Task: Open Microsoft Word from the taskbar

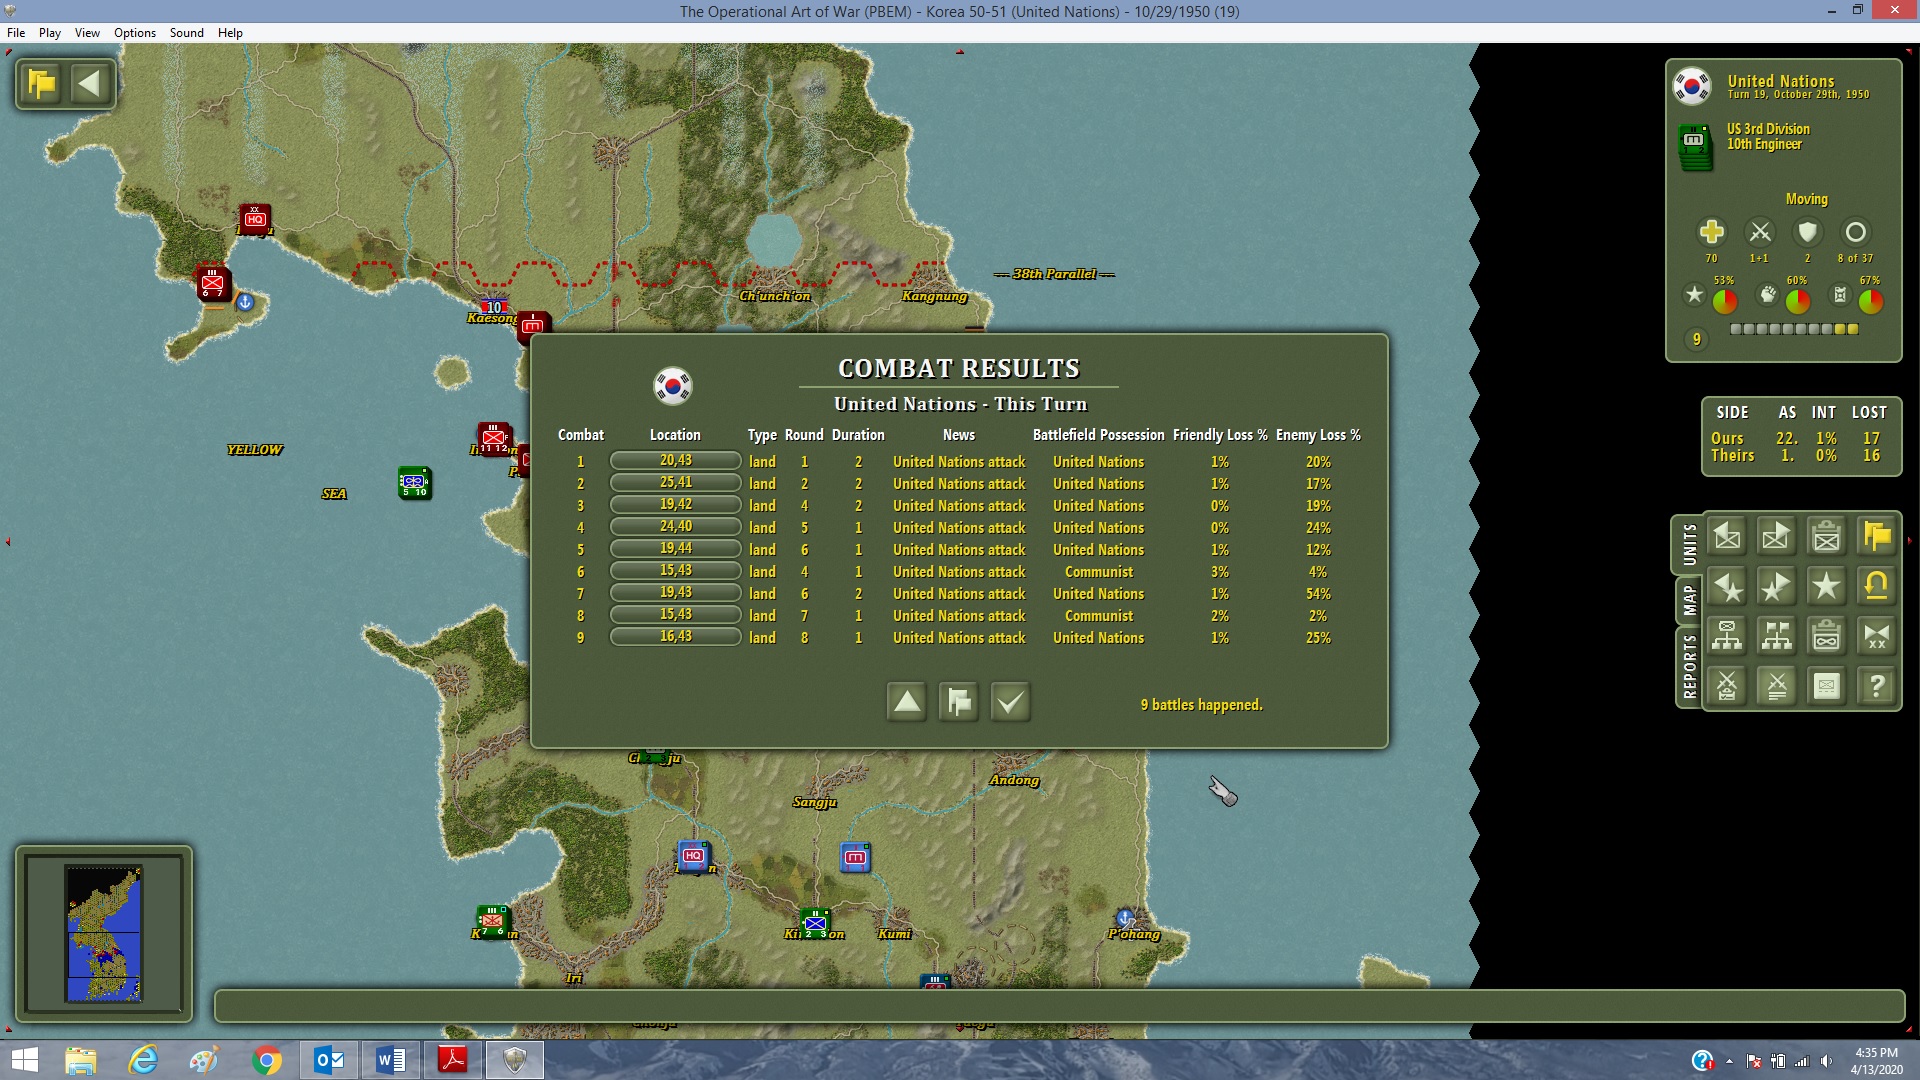Action: pos(391,1060)
